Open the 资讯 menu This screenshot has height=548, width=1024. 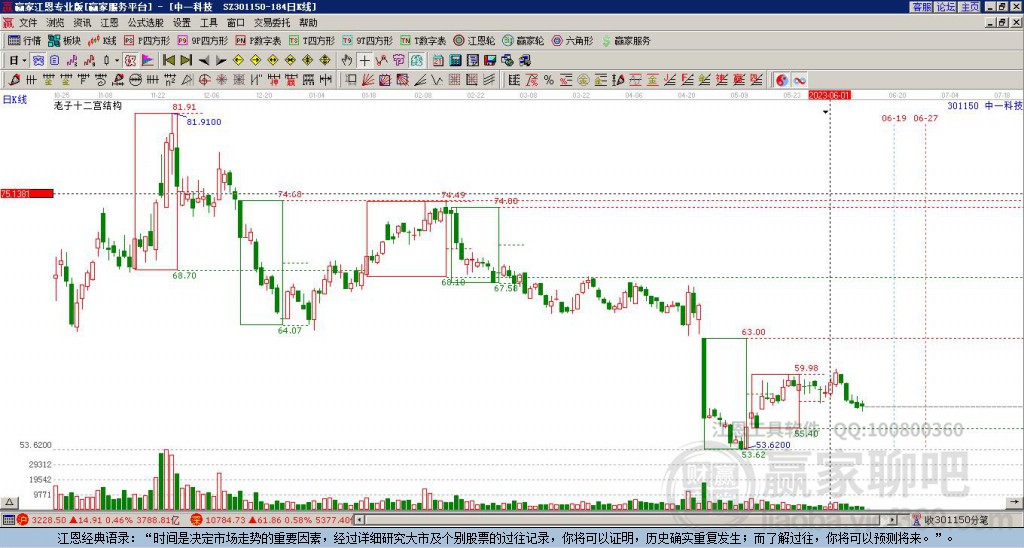pos(82,23)
